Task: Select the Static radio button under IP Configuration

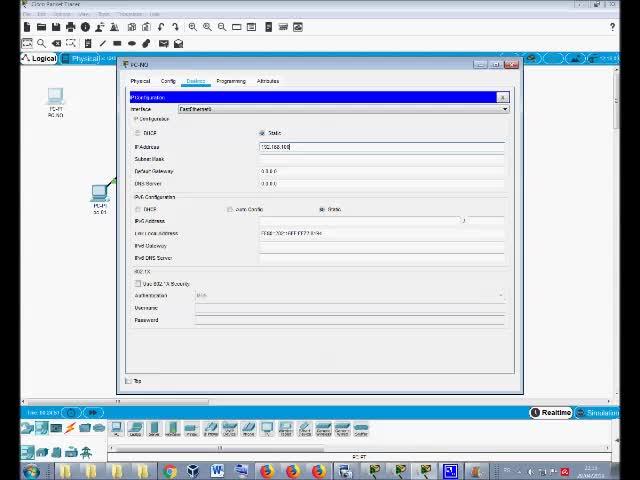Action: (x=262, y=133)
